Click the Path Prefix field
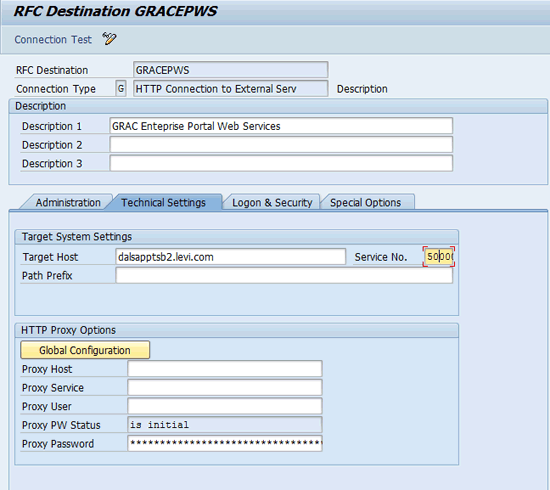This screenshot has width=550, height=490. pos(284,275)
